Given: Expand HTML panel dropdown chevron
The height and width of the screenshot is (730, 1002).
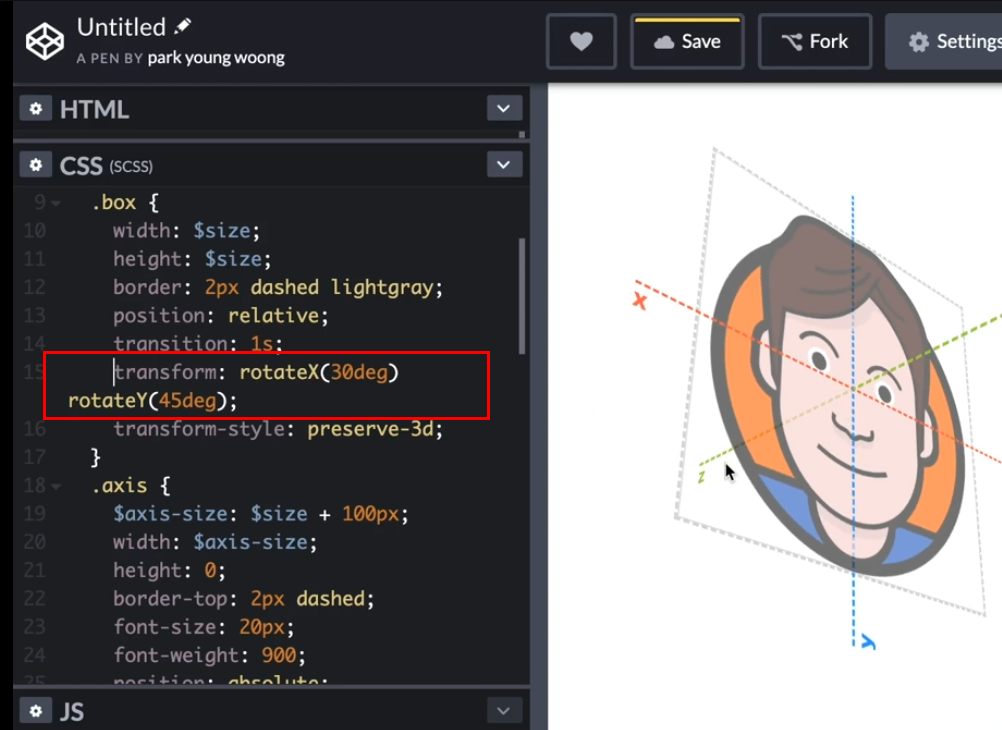Looking at the screenshot, I should click(504, 109).
